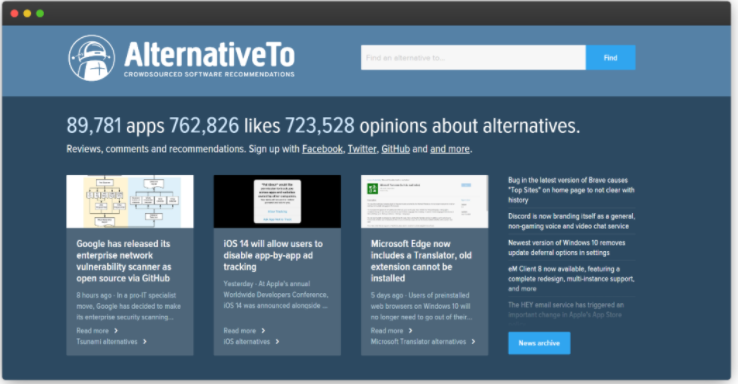Viewport: 738px width, 384px height.
Task: Click the 'and more' sign up link
Action: (x=450, y=149)
